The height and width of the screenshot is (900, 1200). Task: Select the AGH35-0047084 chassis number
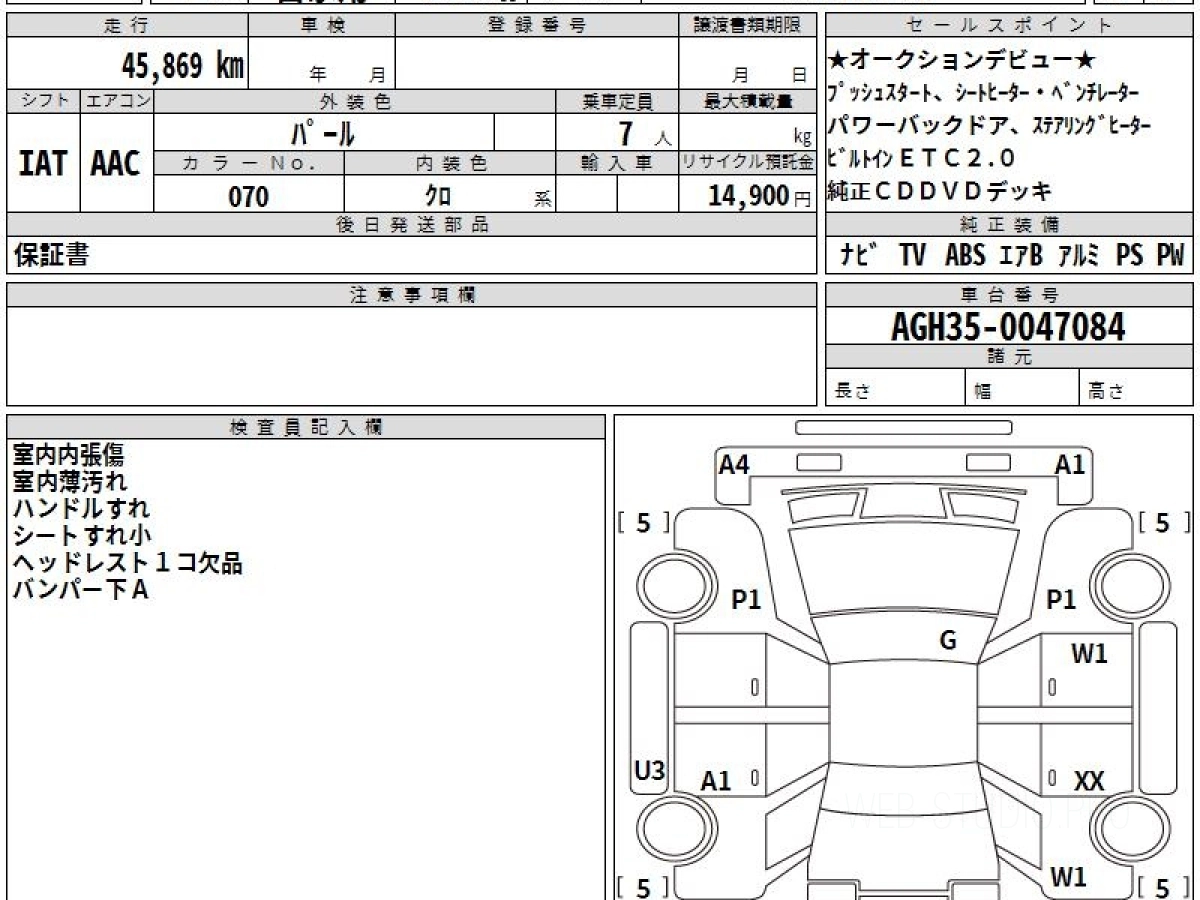(1008, 326)
